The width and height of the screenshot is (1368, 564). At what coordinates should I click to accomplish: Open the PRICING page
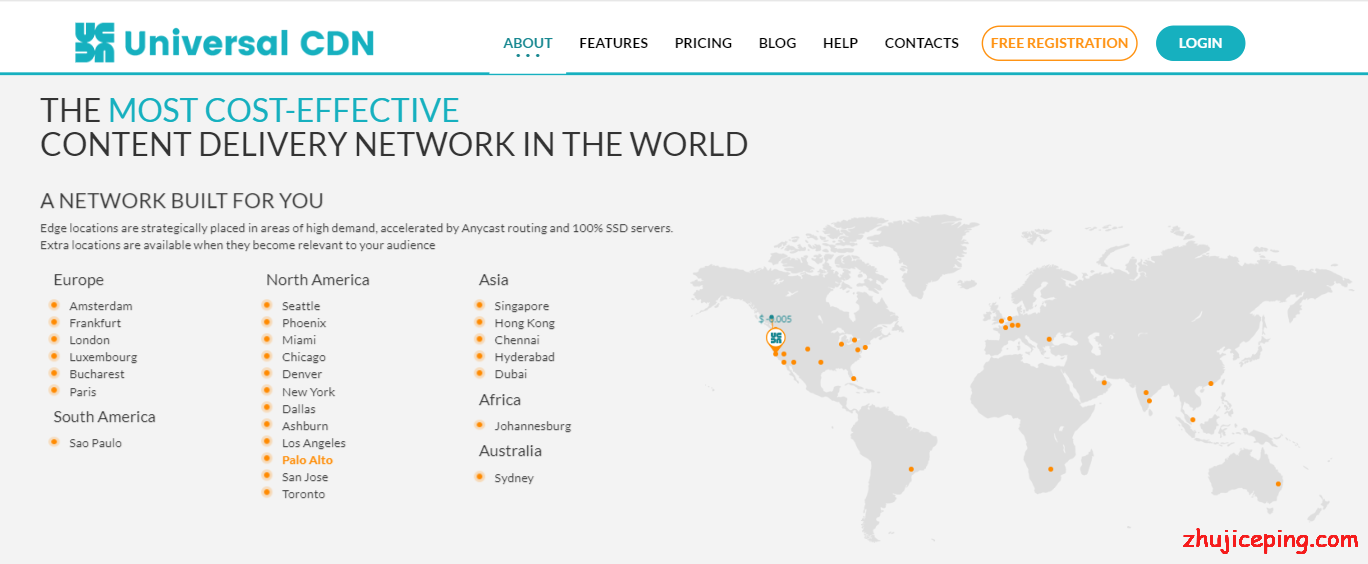tap(703, 43)
